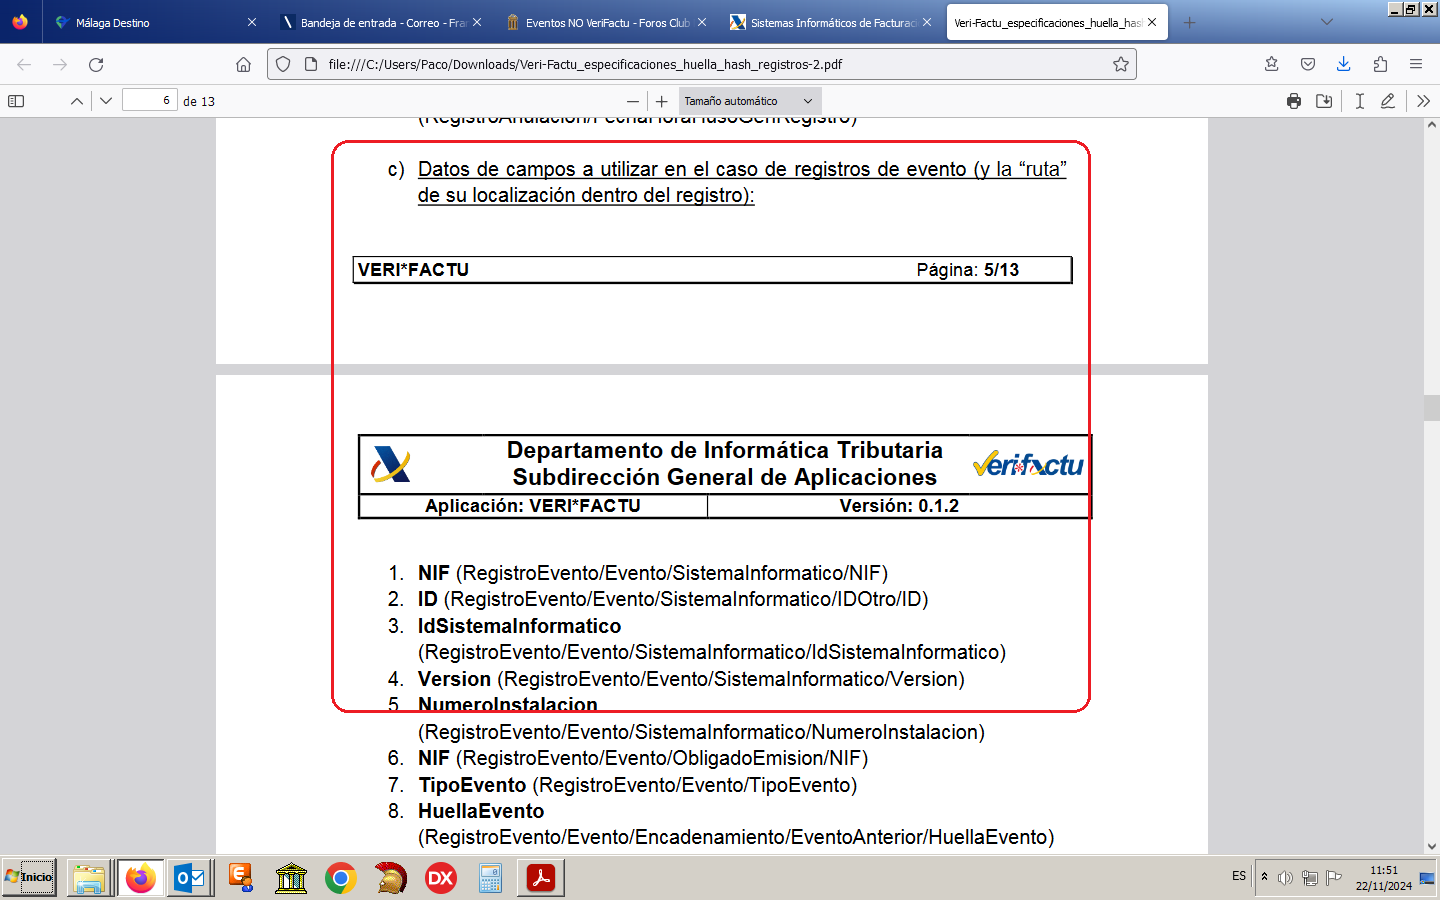Open File Explorer from the taskbar
1440x900 pixels.
pos(89,878)
